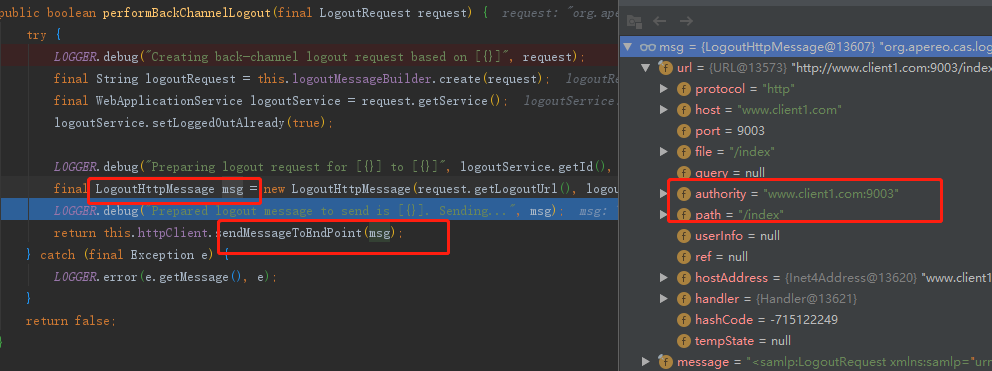992x371 pixels.
Task: Click the field icon next to port
Action: [684, 131]
